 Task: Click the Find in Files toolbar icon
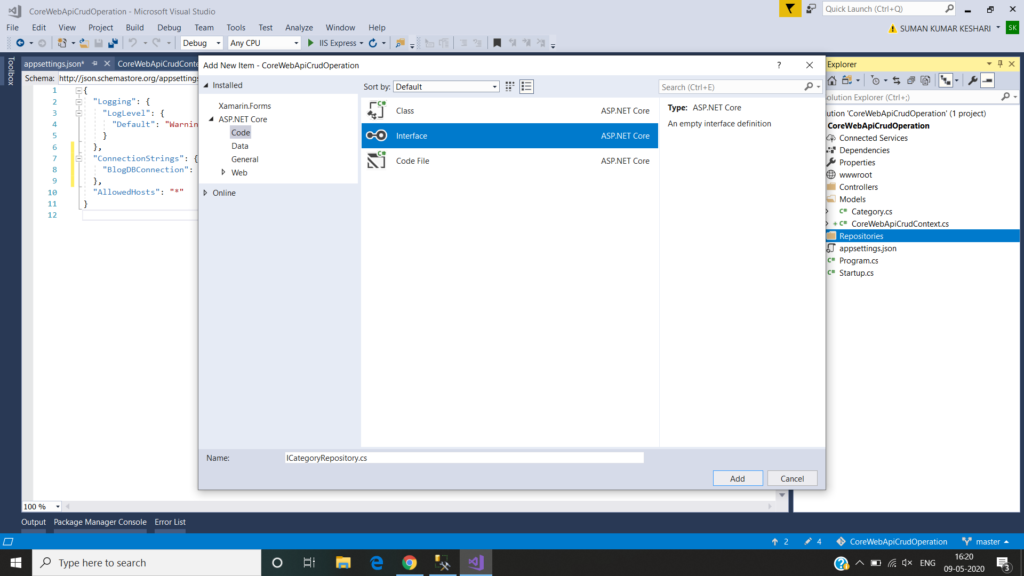point(400,43)
